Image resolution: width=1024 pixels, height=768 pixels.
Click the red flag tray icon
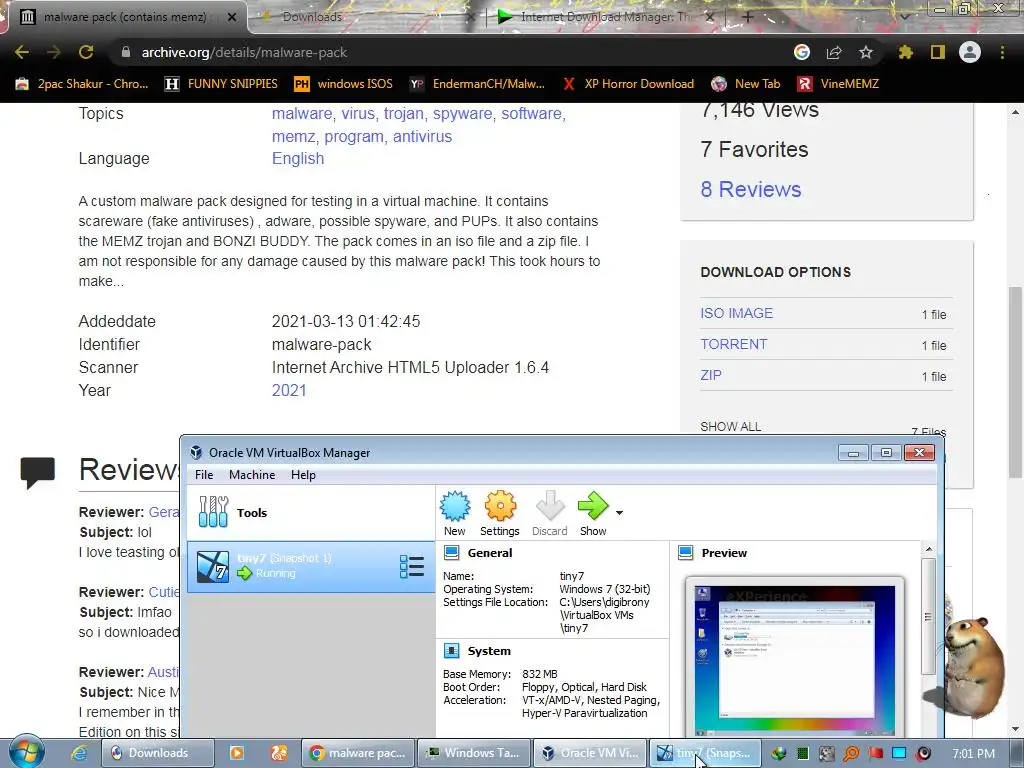pyautogui.click(x=875, y=754)
